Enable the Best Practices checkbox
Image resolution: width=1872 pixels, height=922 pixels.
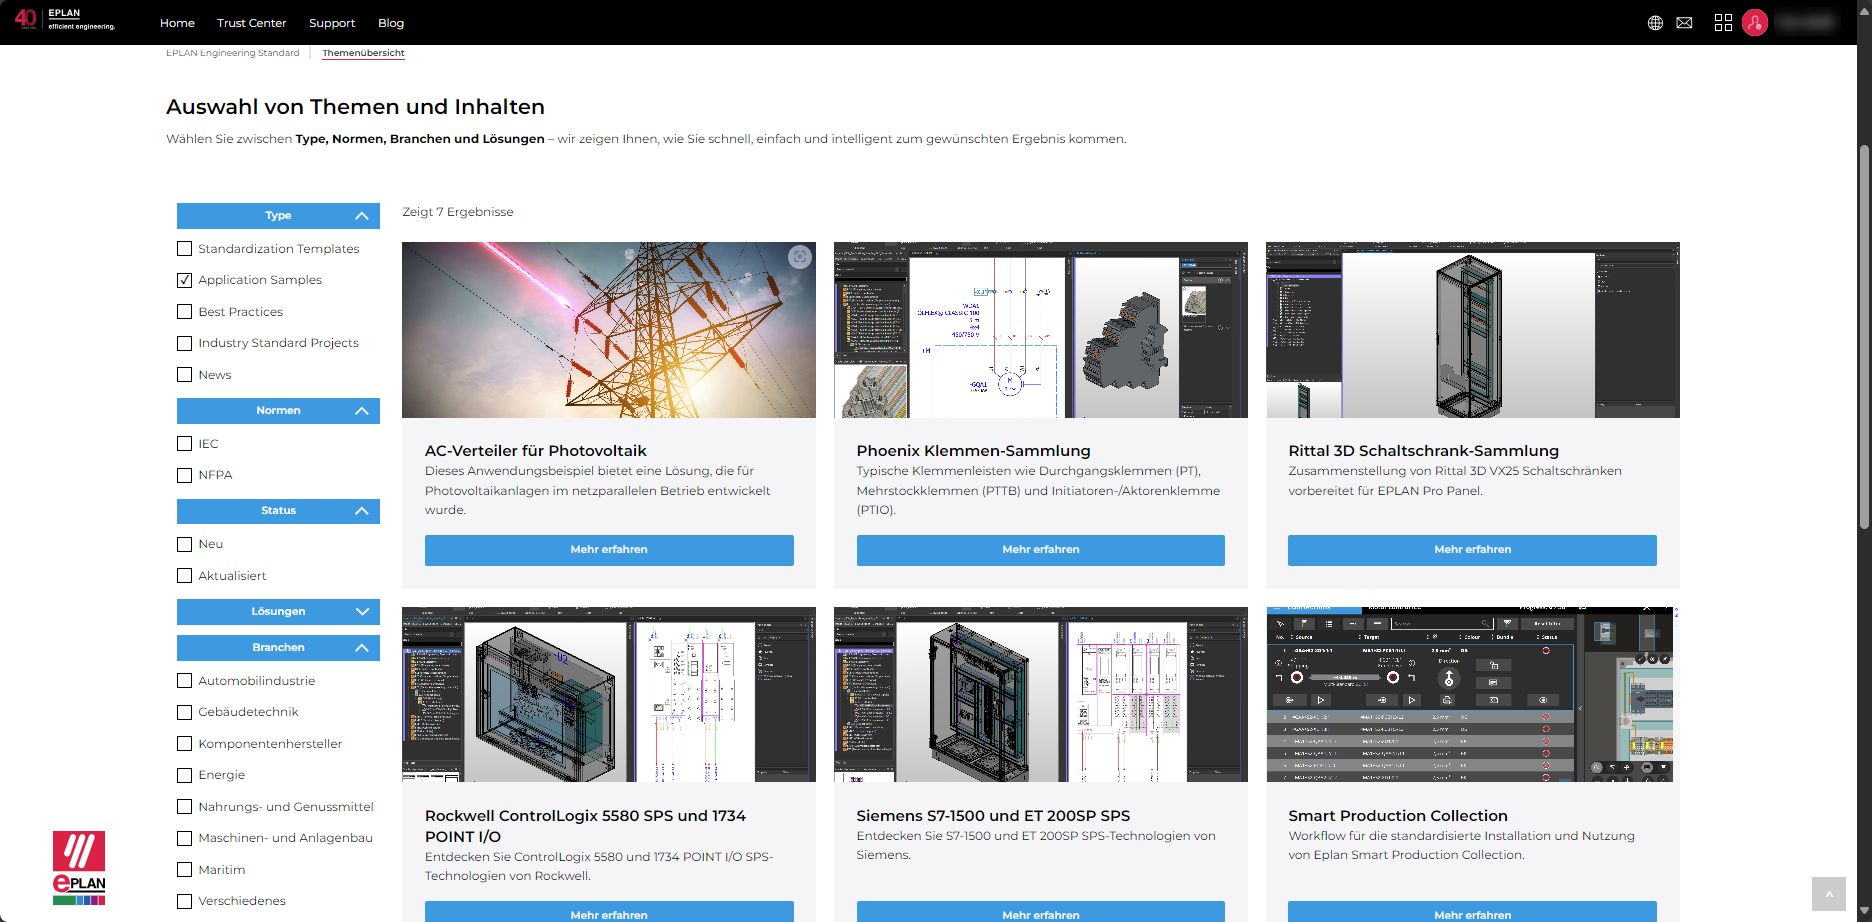pos(184,312)
